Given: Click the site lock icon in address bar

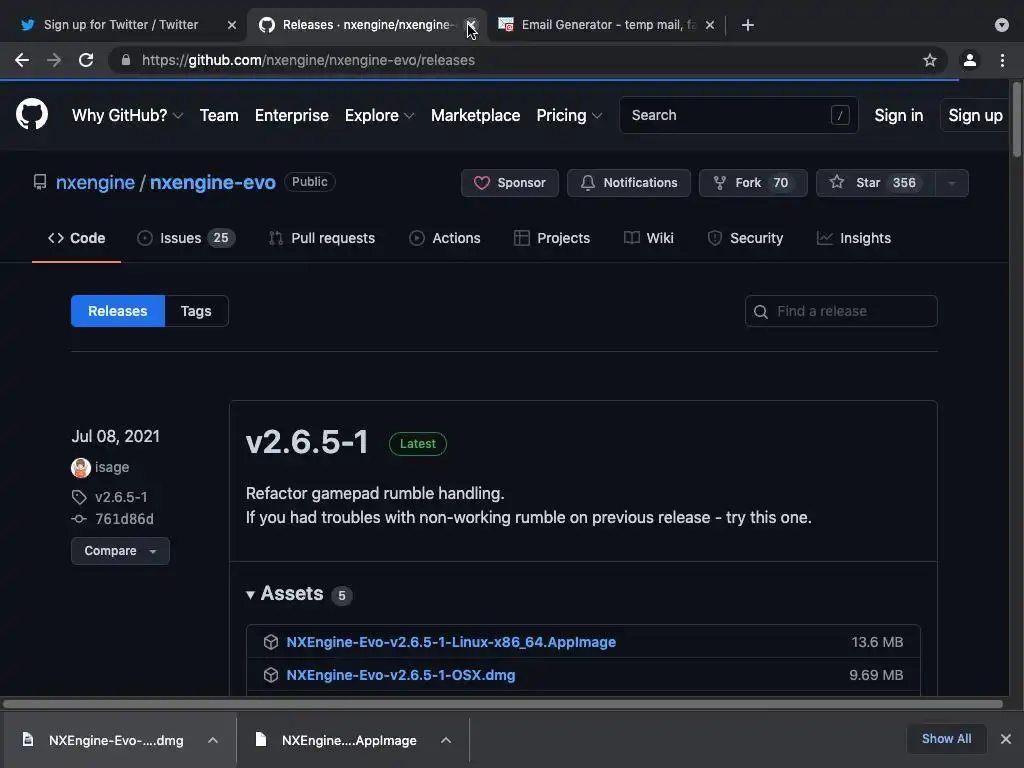Looking at the screenshot, I should pos(126,60).
